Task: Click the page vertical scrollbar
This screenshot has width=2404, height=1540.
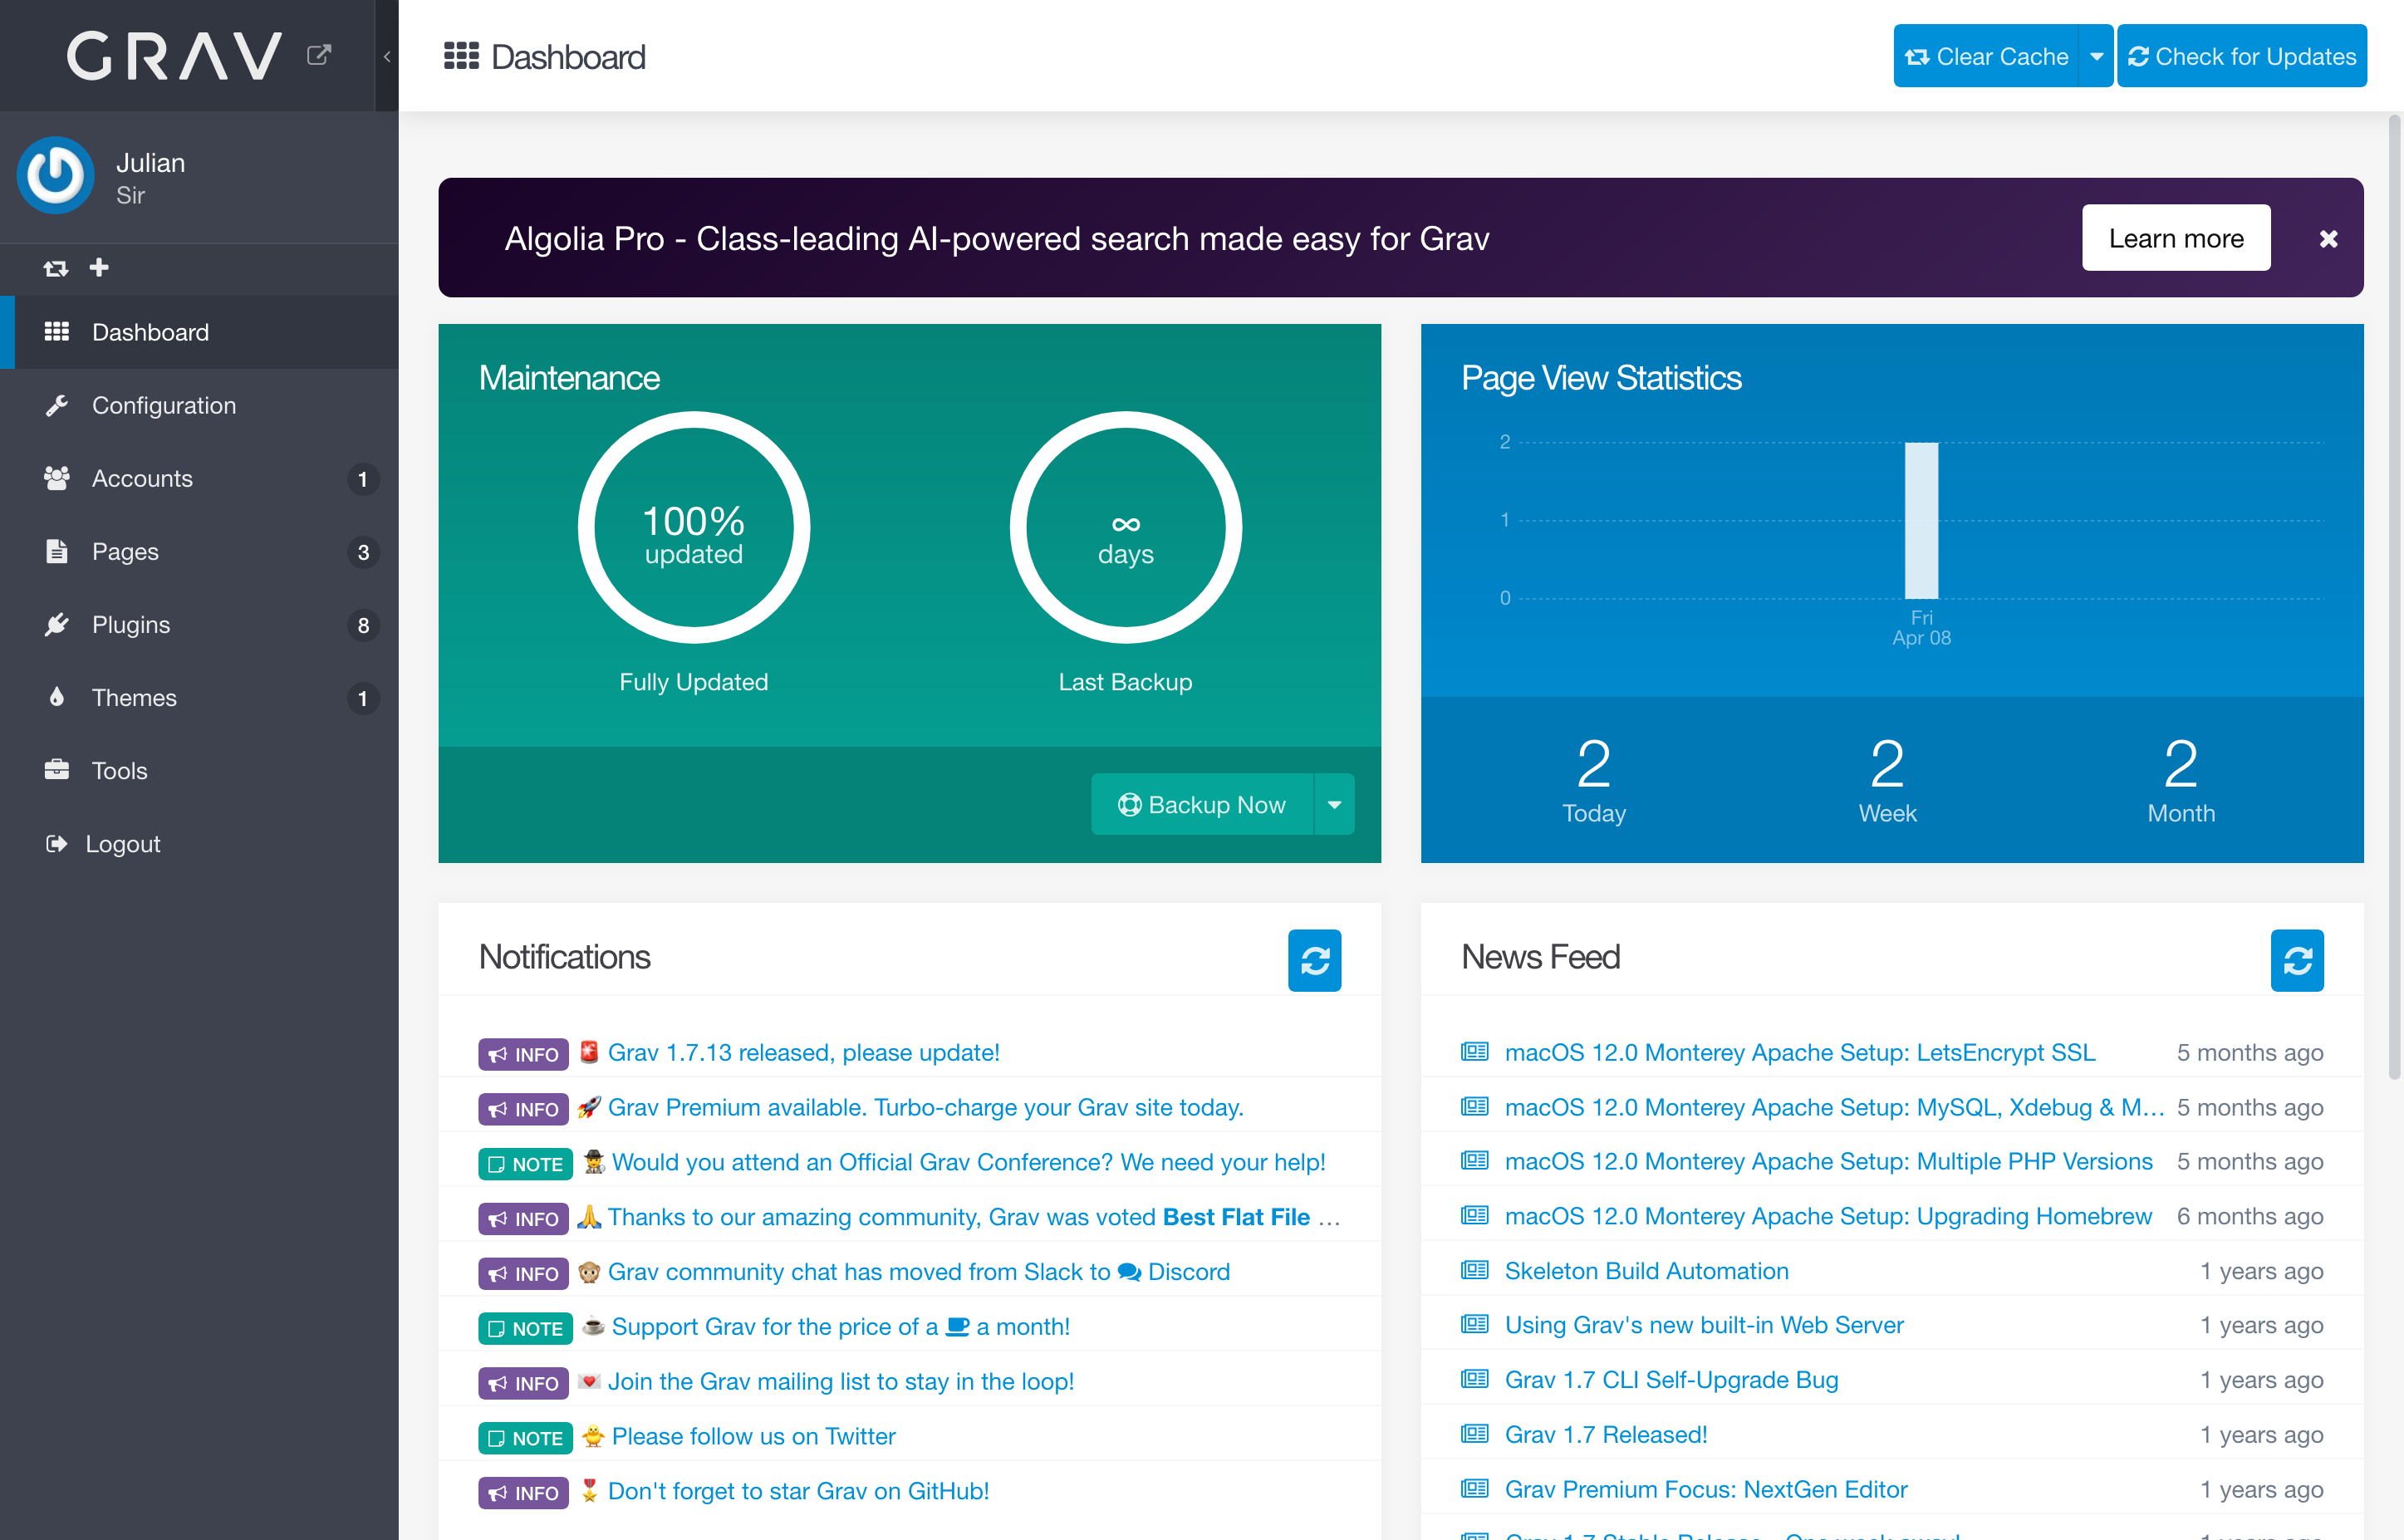Action: tap(2395, 598)
